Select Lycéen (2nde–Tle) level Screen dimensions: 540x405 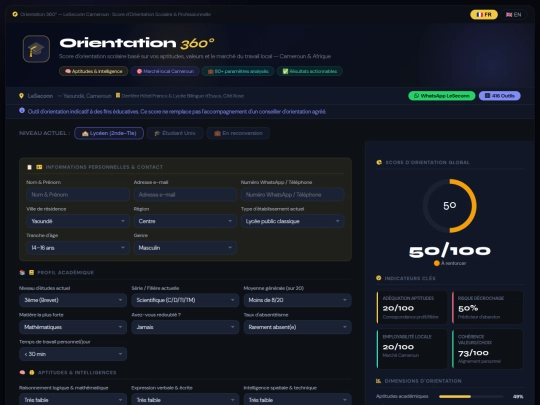point(109,133)
